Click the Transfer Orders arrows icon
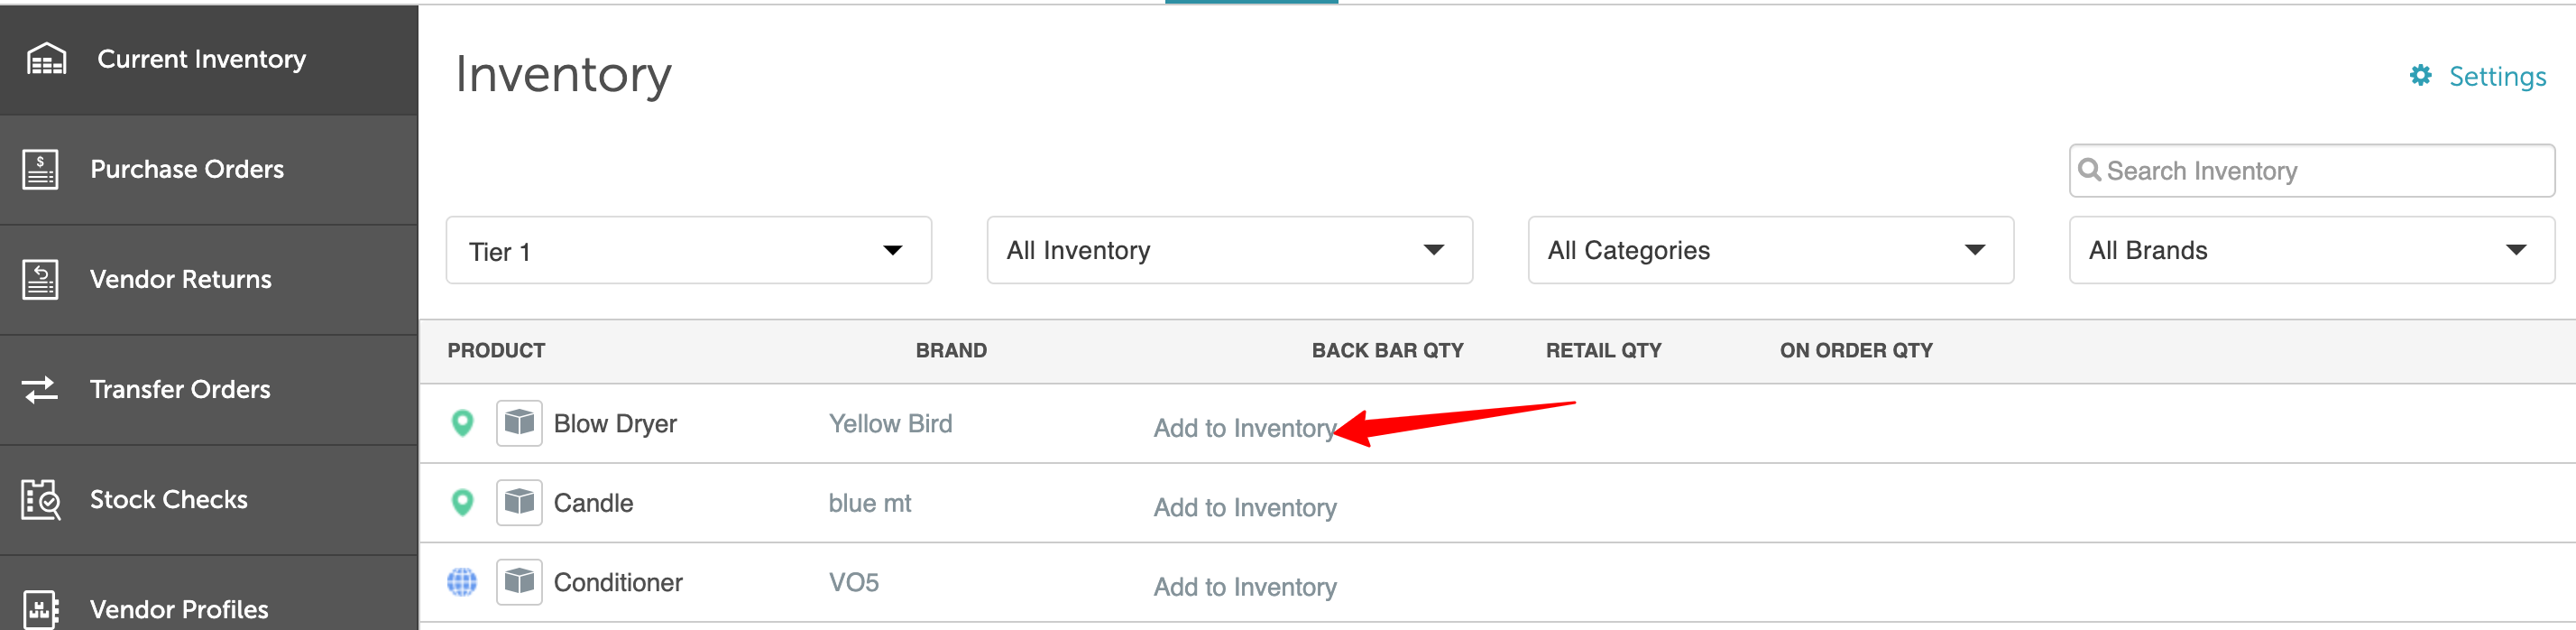 pyautogui.click(x=40, y=389)
